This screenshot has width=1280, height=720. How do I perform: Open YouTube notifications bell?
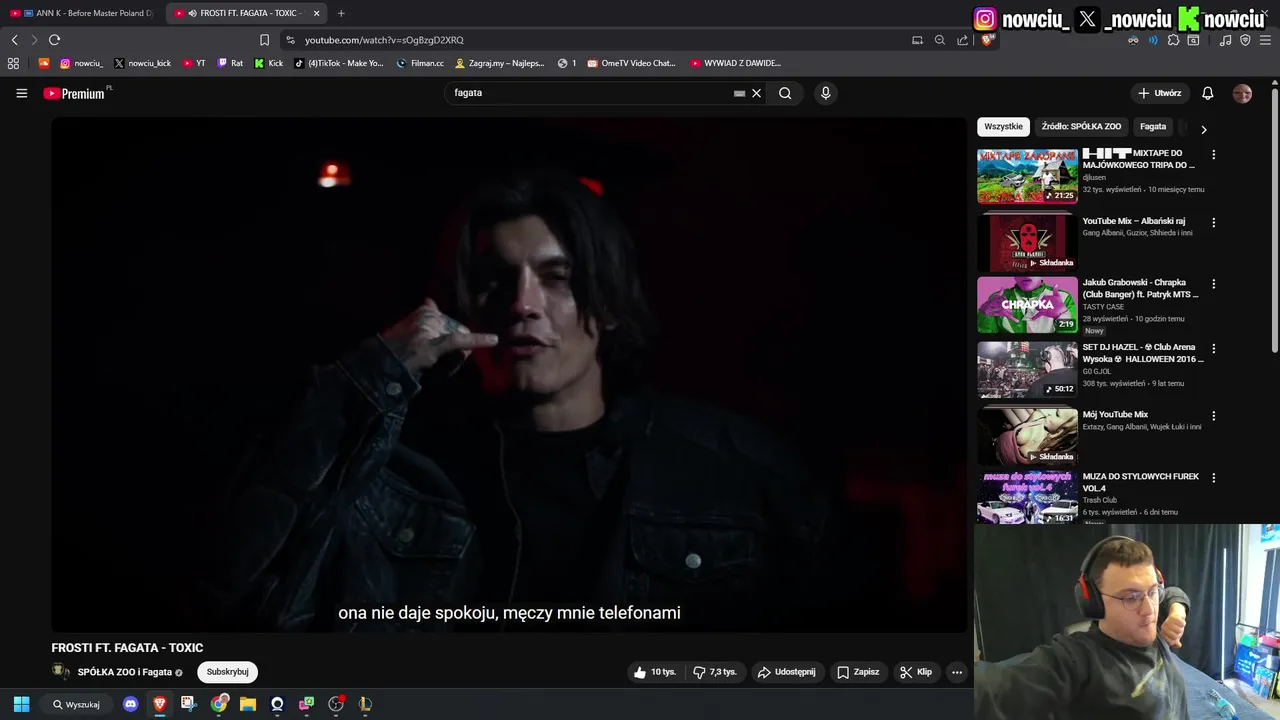pyautogui.click(x=1207, y=93)
